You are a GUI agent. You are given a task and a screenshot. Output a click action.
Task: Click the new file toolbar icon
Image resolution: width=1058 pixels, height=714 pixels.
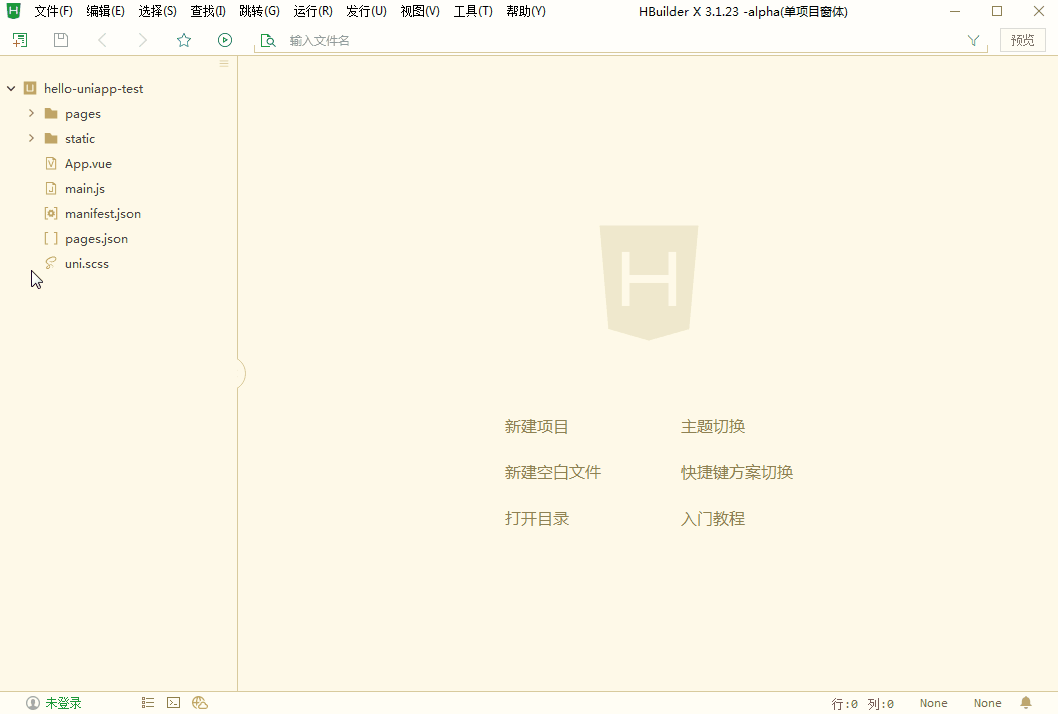(20, 40)
